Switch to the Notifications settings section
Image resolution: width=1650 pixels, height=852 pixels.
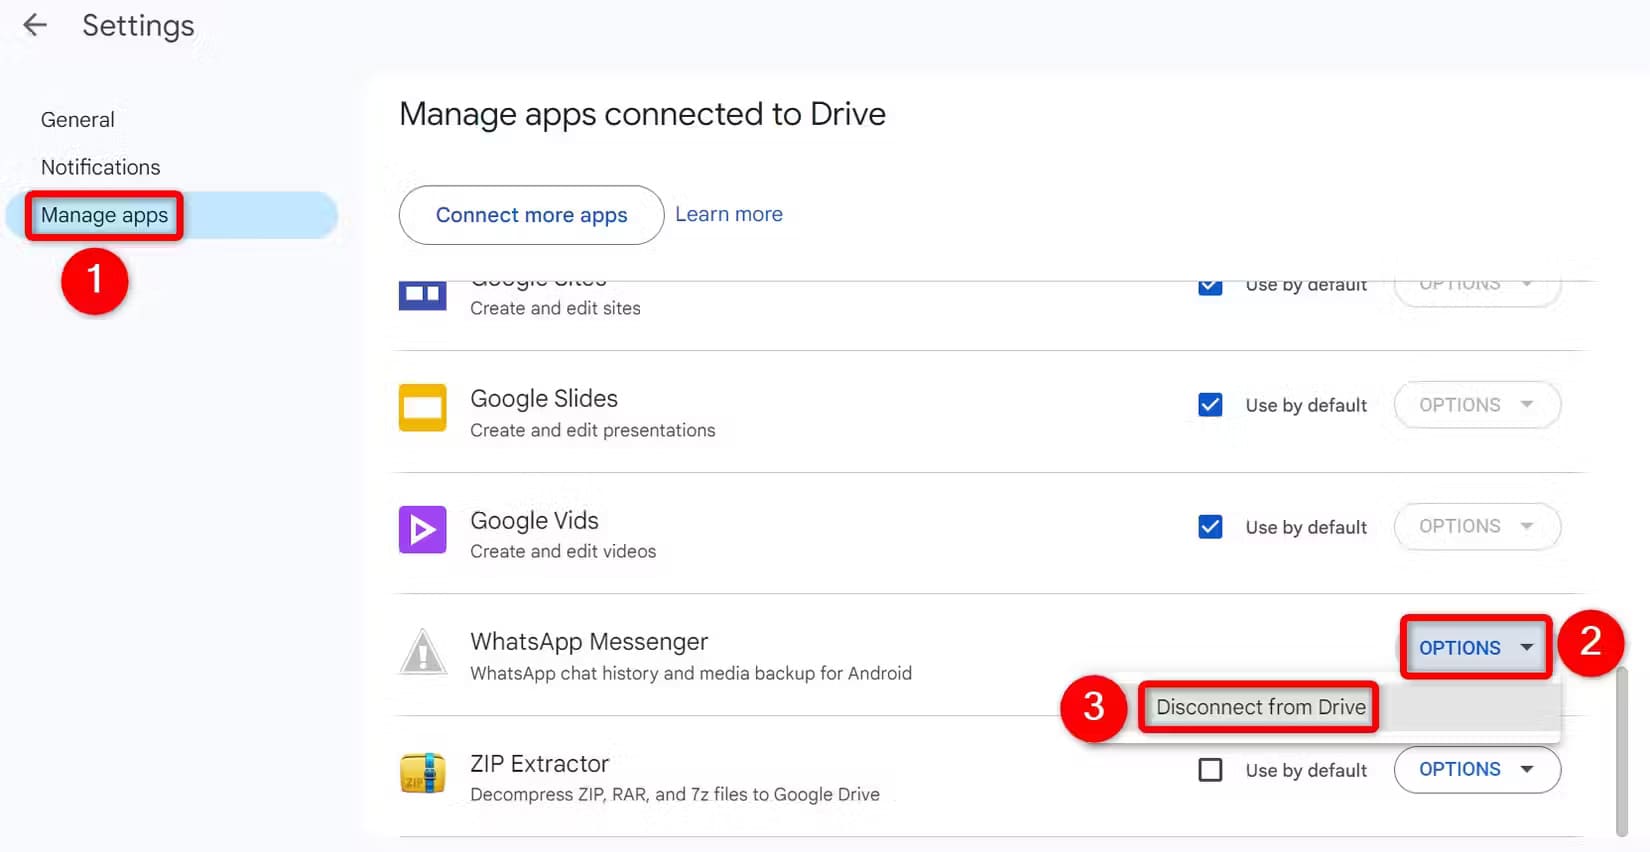tap(100, 167)
